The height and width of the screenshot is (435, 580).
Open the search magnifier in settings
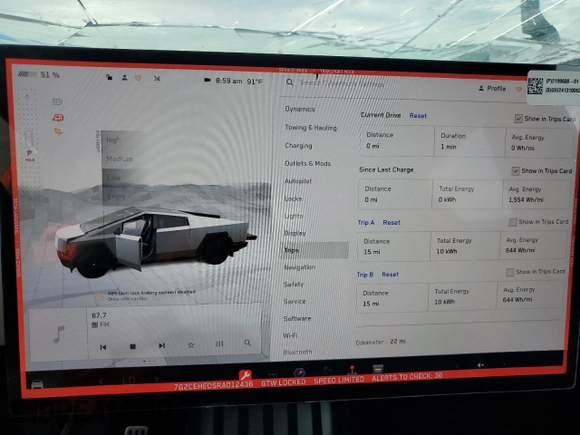pos(290,82)
